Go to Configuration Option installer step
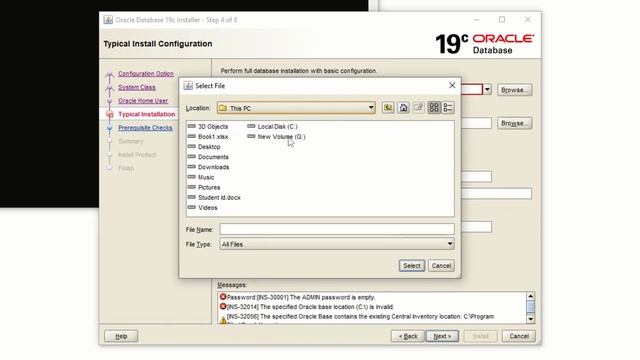The height and width of the screenshot is (360, 640). click(146, 74)
